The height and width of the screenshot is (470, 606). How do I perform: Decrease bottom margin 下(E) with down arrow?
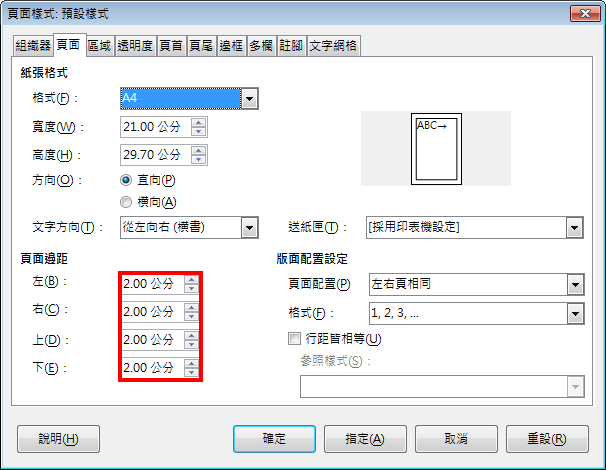click(x=191, y=372)
